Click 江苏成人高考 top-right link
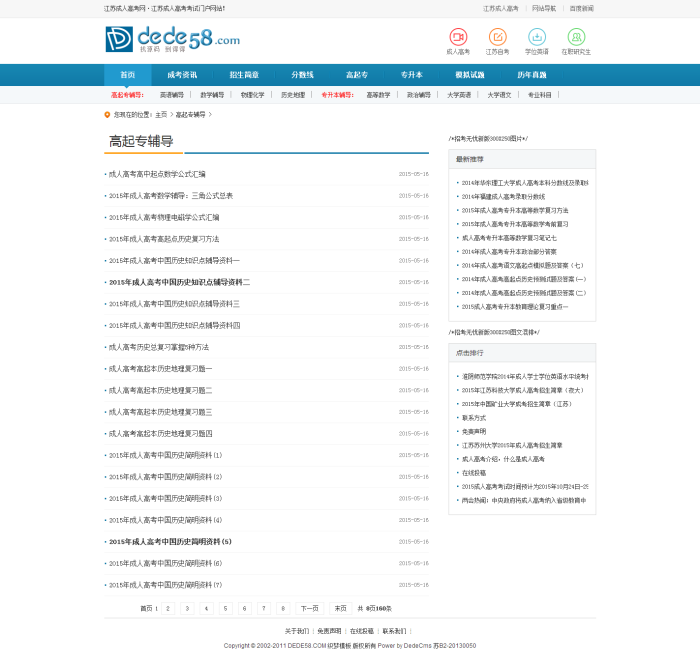Screen dimensions: 700x663 (x=501, y=8)
